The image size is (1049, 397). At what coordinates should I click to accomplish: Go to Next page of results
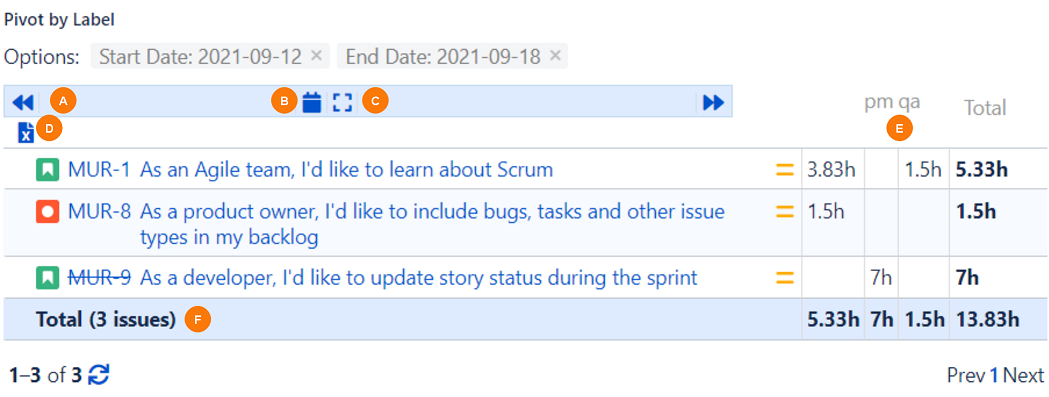point(1024,376)
